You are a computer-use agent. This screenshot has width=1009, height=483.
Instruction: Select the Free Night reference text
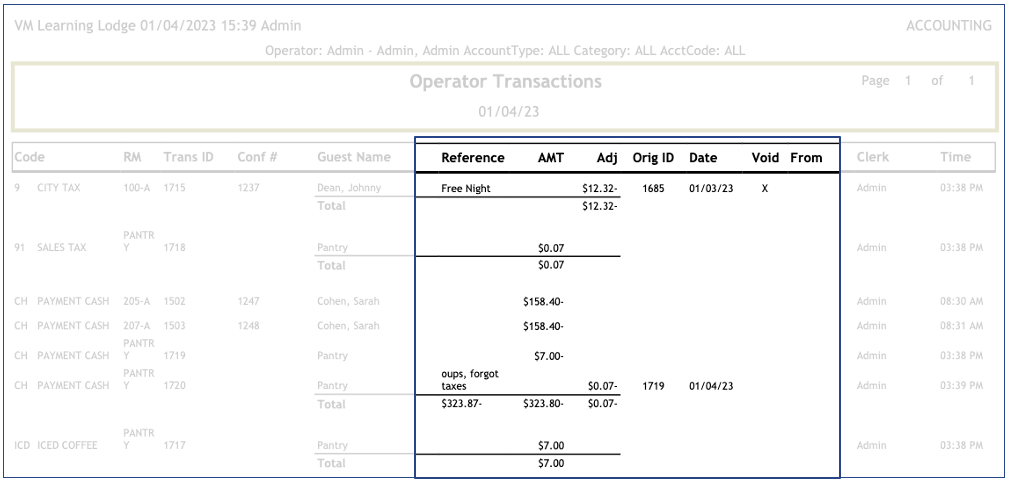click(466, 188)
